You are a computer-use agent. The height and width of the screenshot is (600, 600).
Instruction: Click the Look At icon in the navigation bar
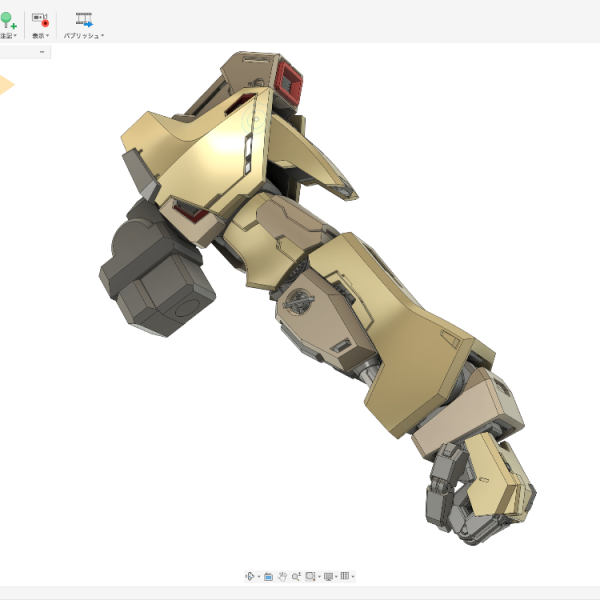tap(268, 576)
